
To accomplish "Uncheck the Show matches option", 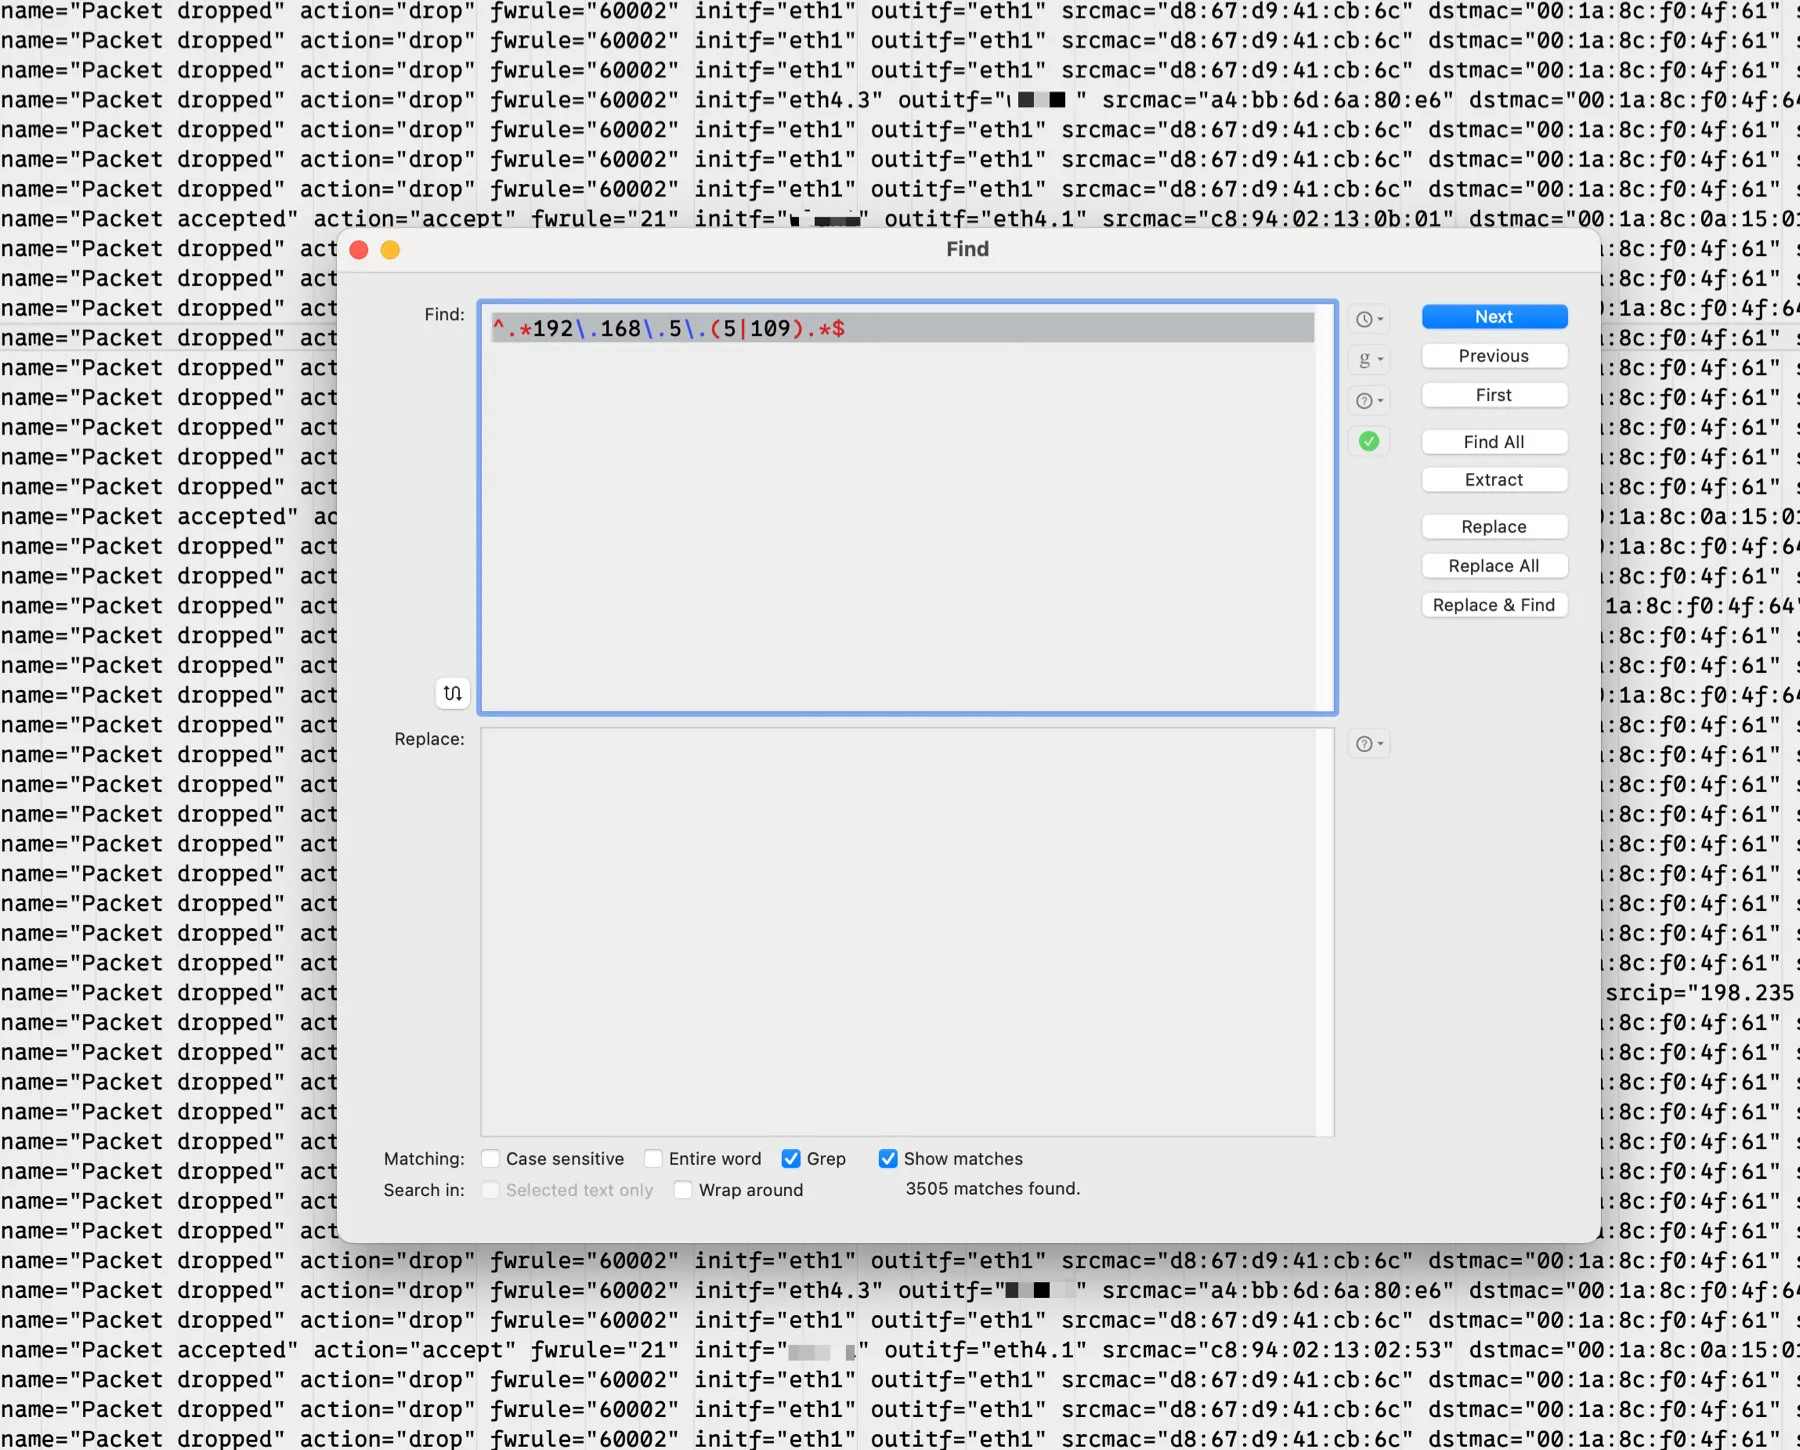I will point(888,1158).
